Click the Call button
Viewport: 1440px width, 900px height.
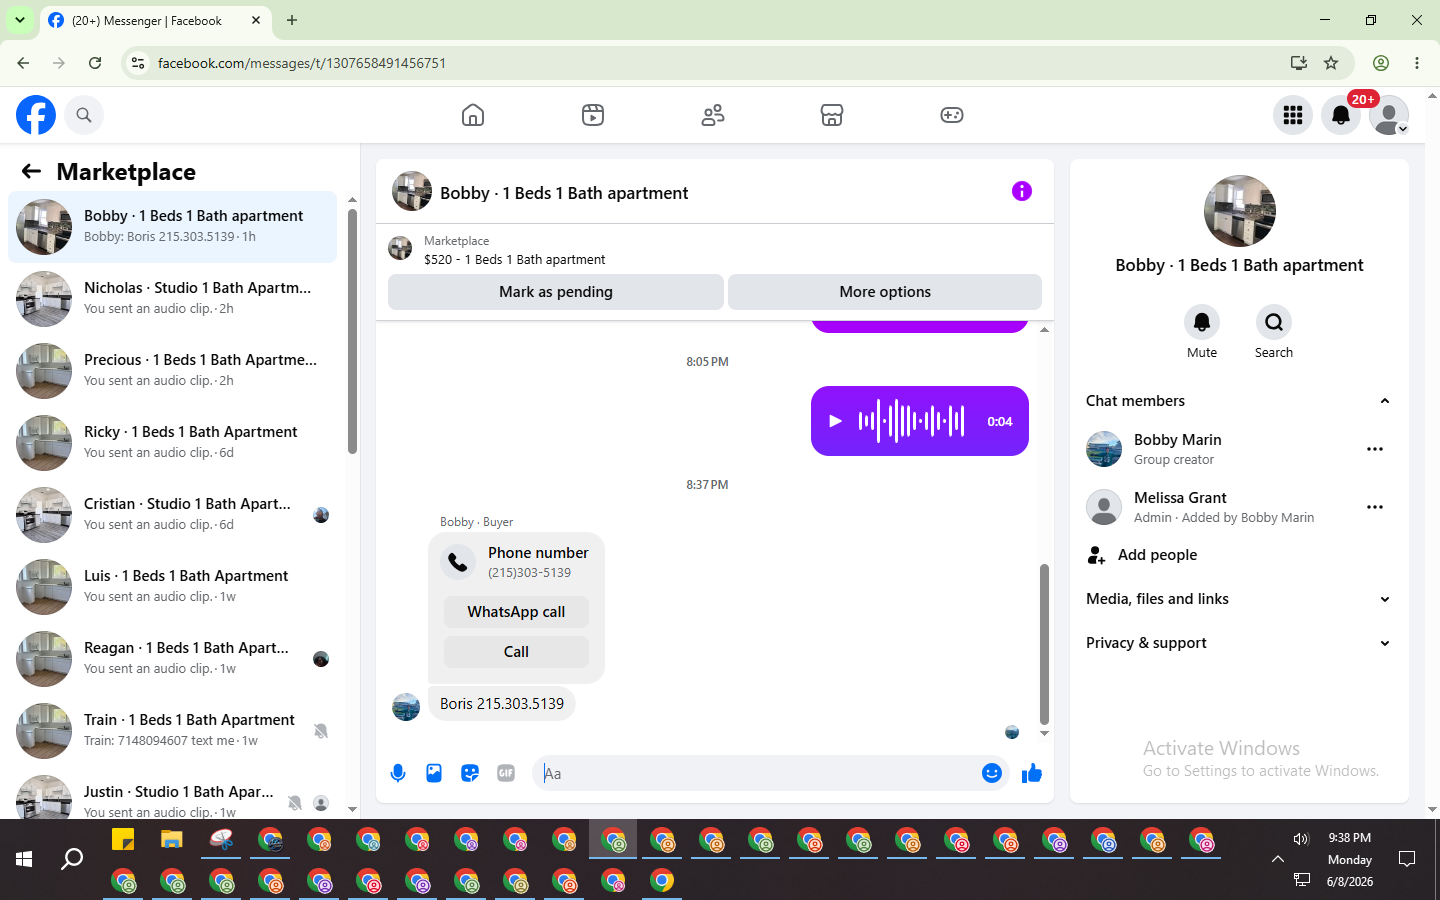[x=516, y=652]
